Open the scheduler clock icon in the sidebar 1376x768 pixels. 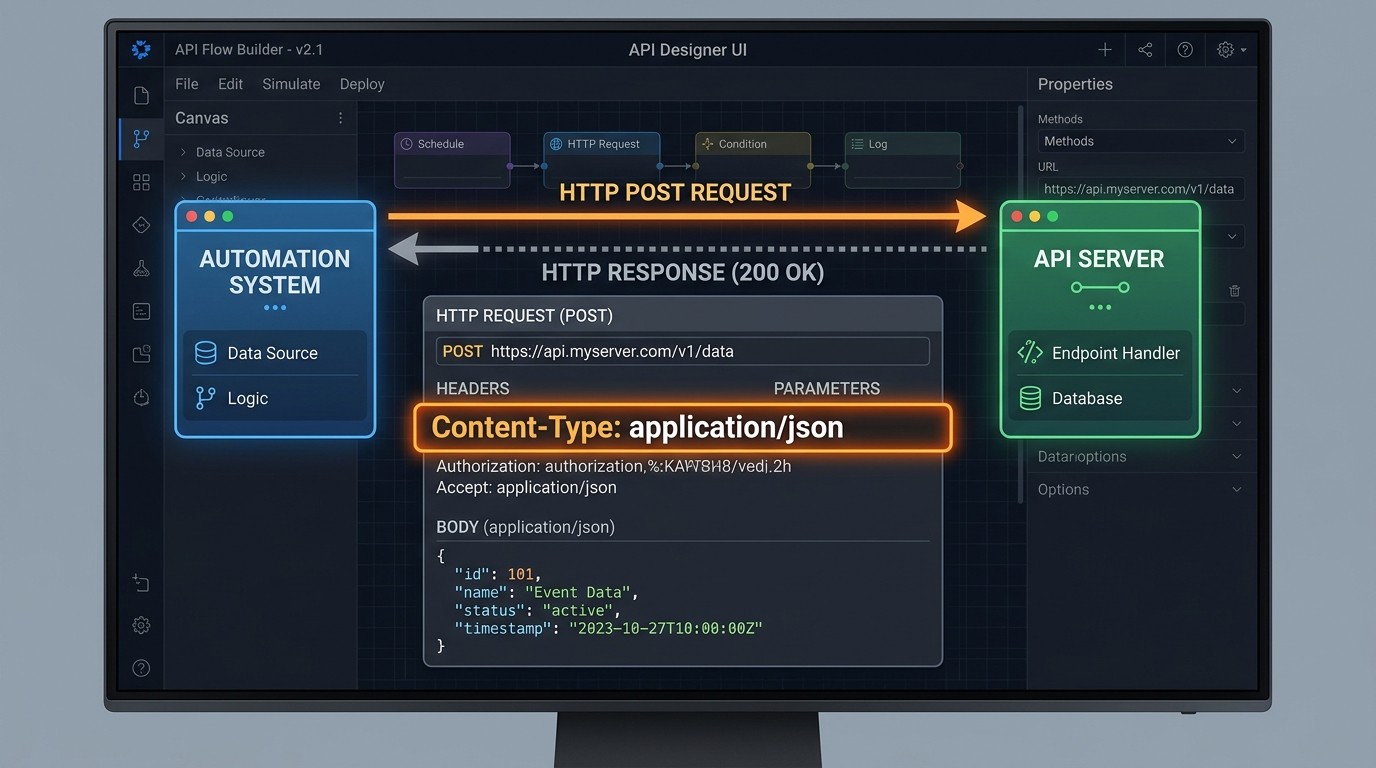click(x=140, y=397)
